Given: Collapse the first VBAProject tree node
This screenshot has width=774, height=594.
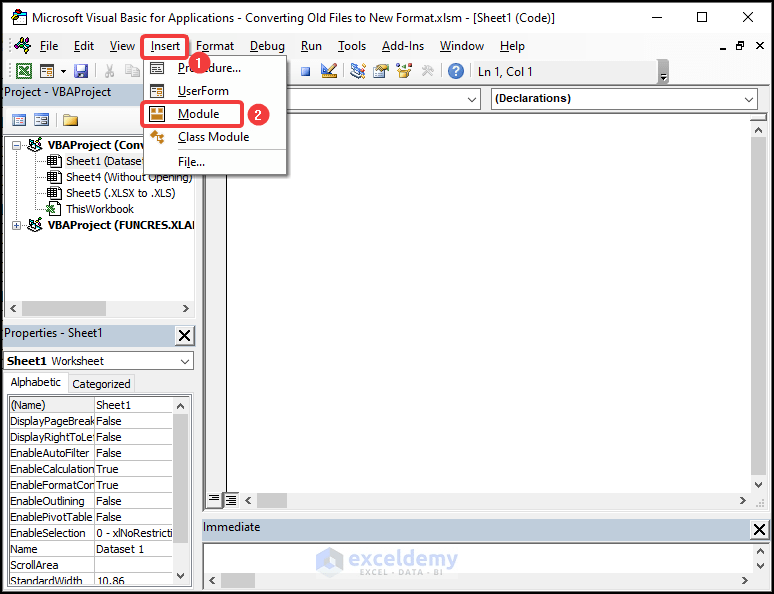Looking at the screenshot, I should pos(17,145).
